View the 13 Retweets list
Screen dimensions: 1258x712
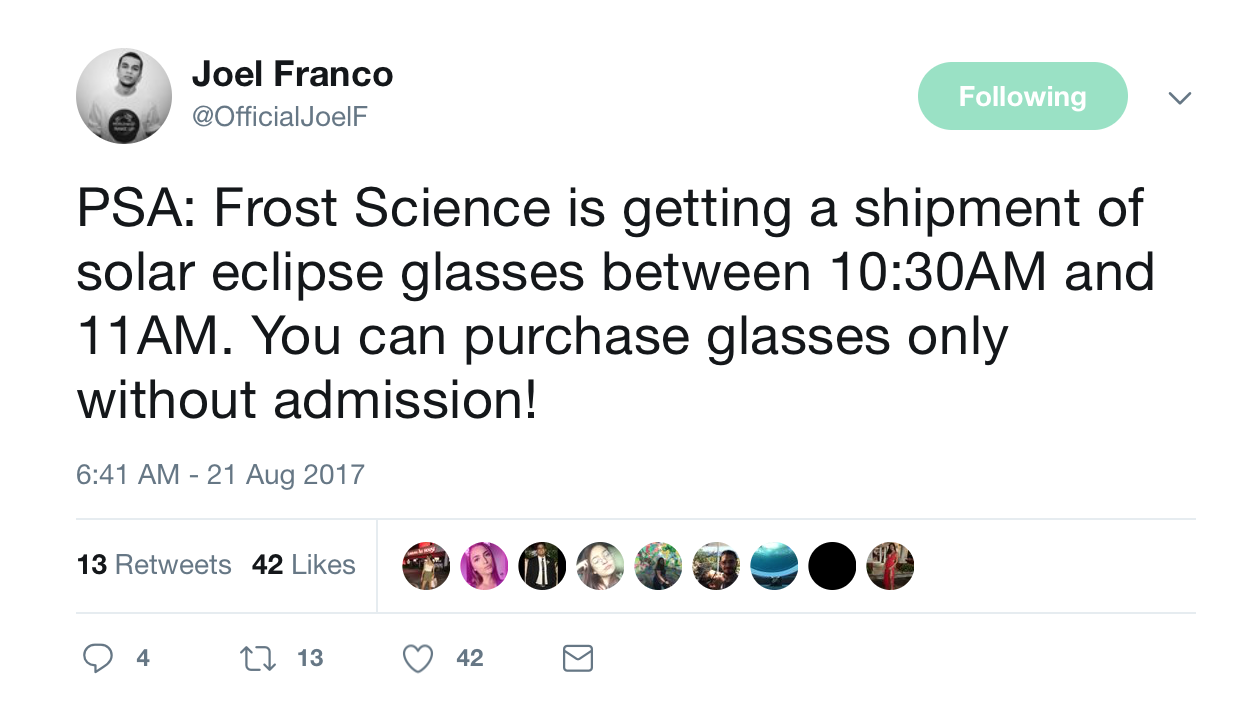[154, 565]
